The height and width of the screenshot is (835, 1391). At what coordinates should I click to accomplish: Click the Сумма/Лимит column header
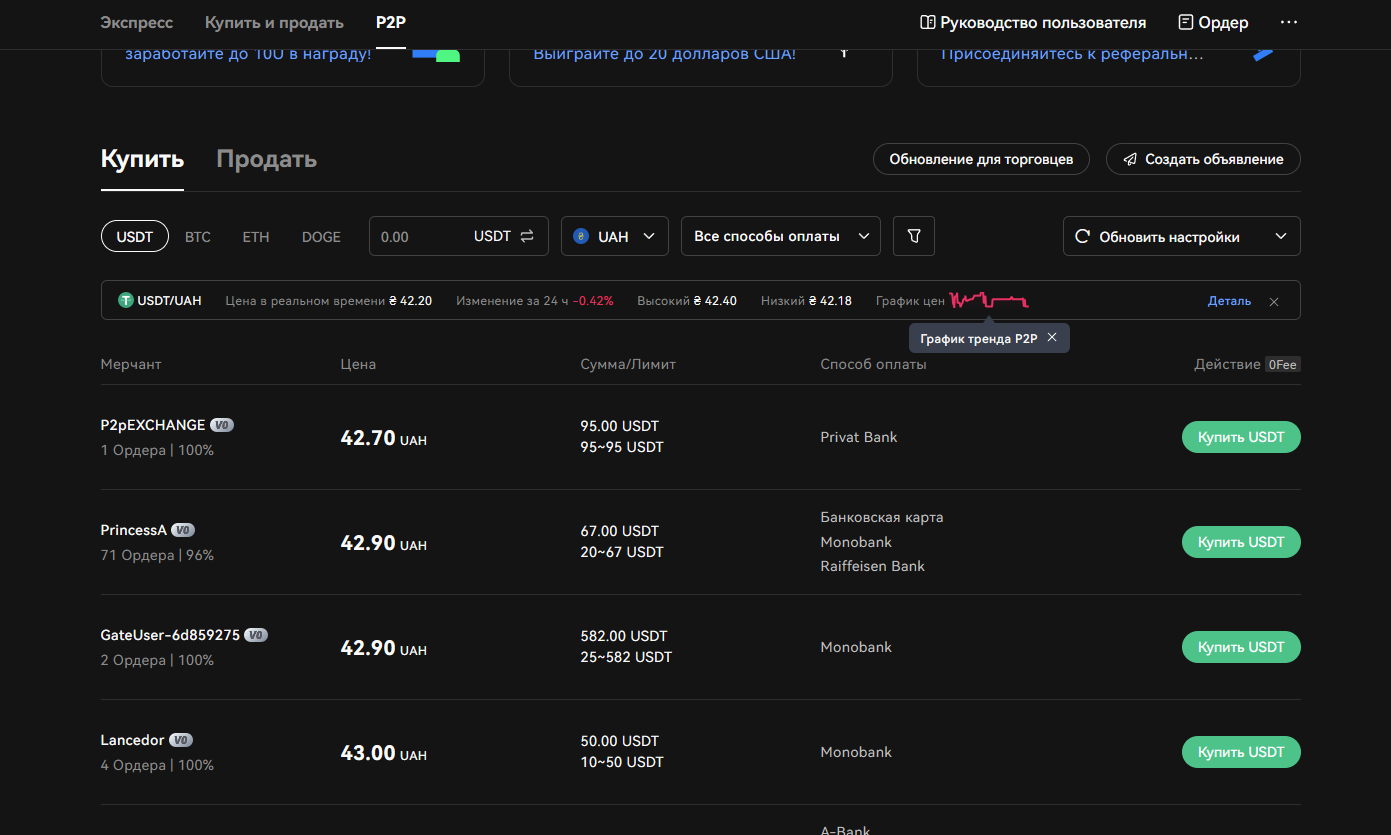pyautogui.click(x=628, y=364)
